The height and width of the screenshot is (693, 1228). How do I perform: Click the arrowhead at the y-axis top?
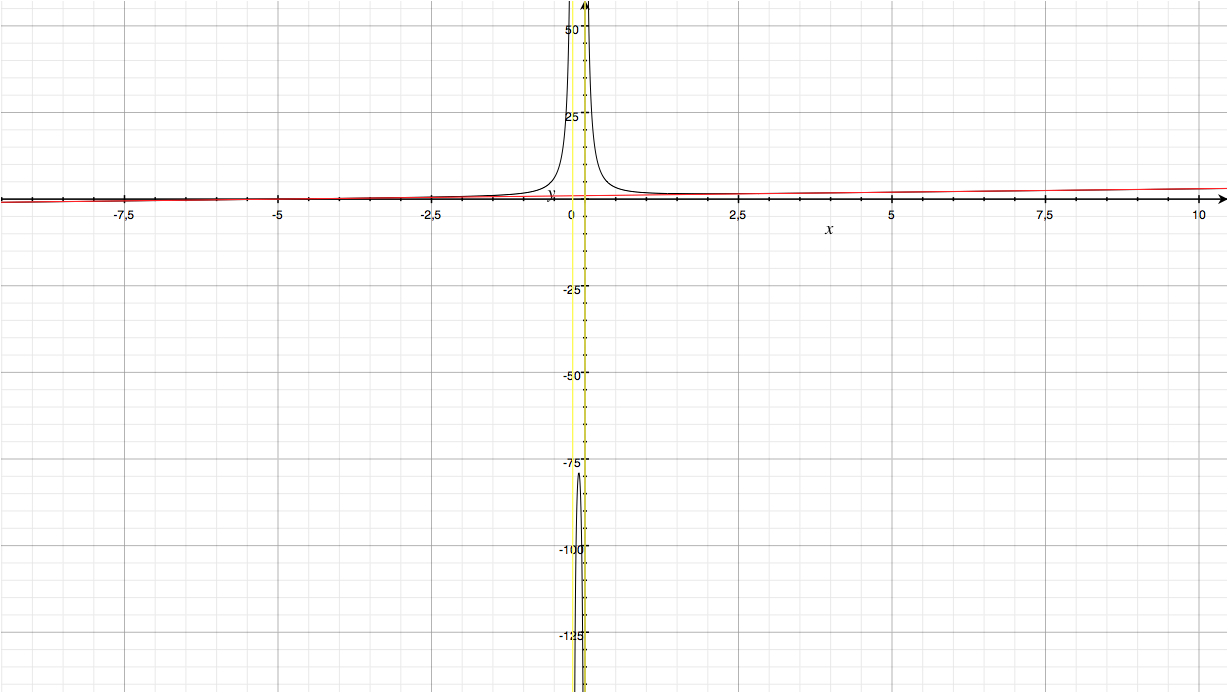[584, 5]
